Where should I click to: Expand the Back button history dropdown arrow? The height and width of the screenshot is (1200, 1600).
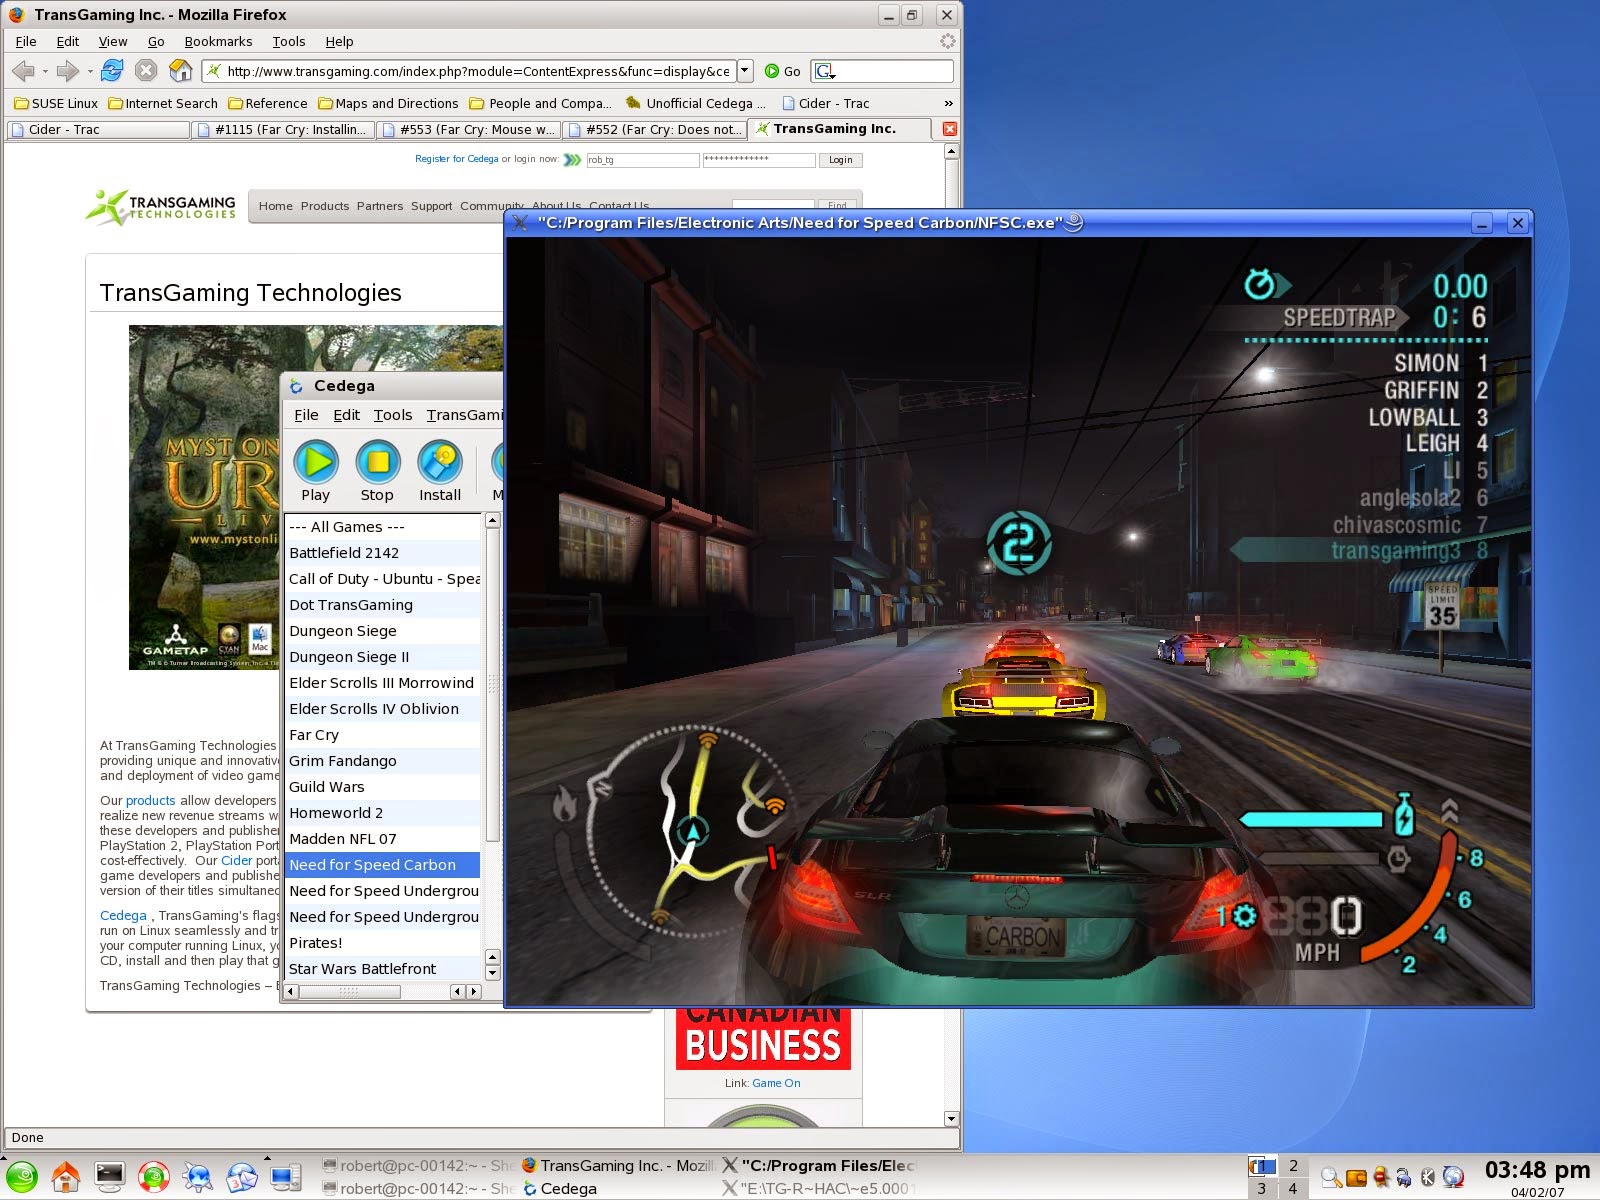[x=45, y=71]
